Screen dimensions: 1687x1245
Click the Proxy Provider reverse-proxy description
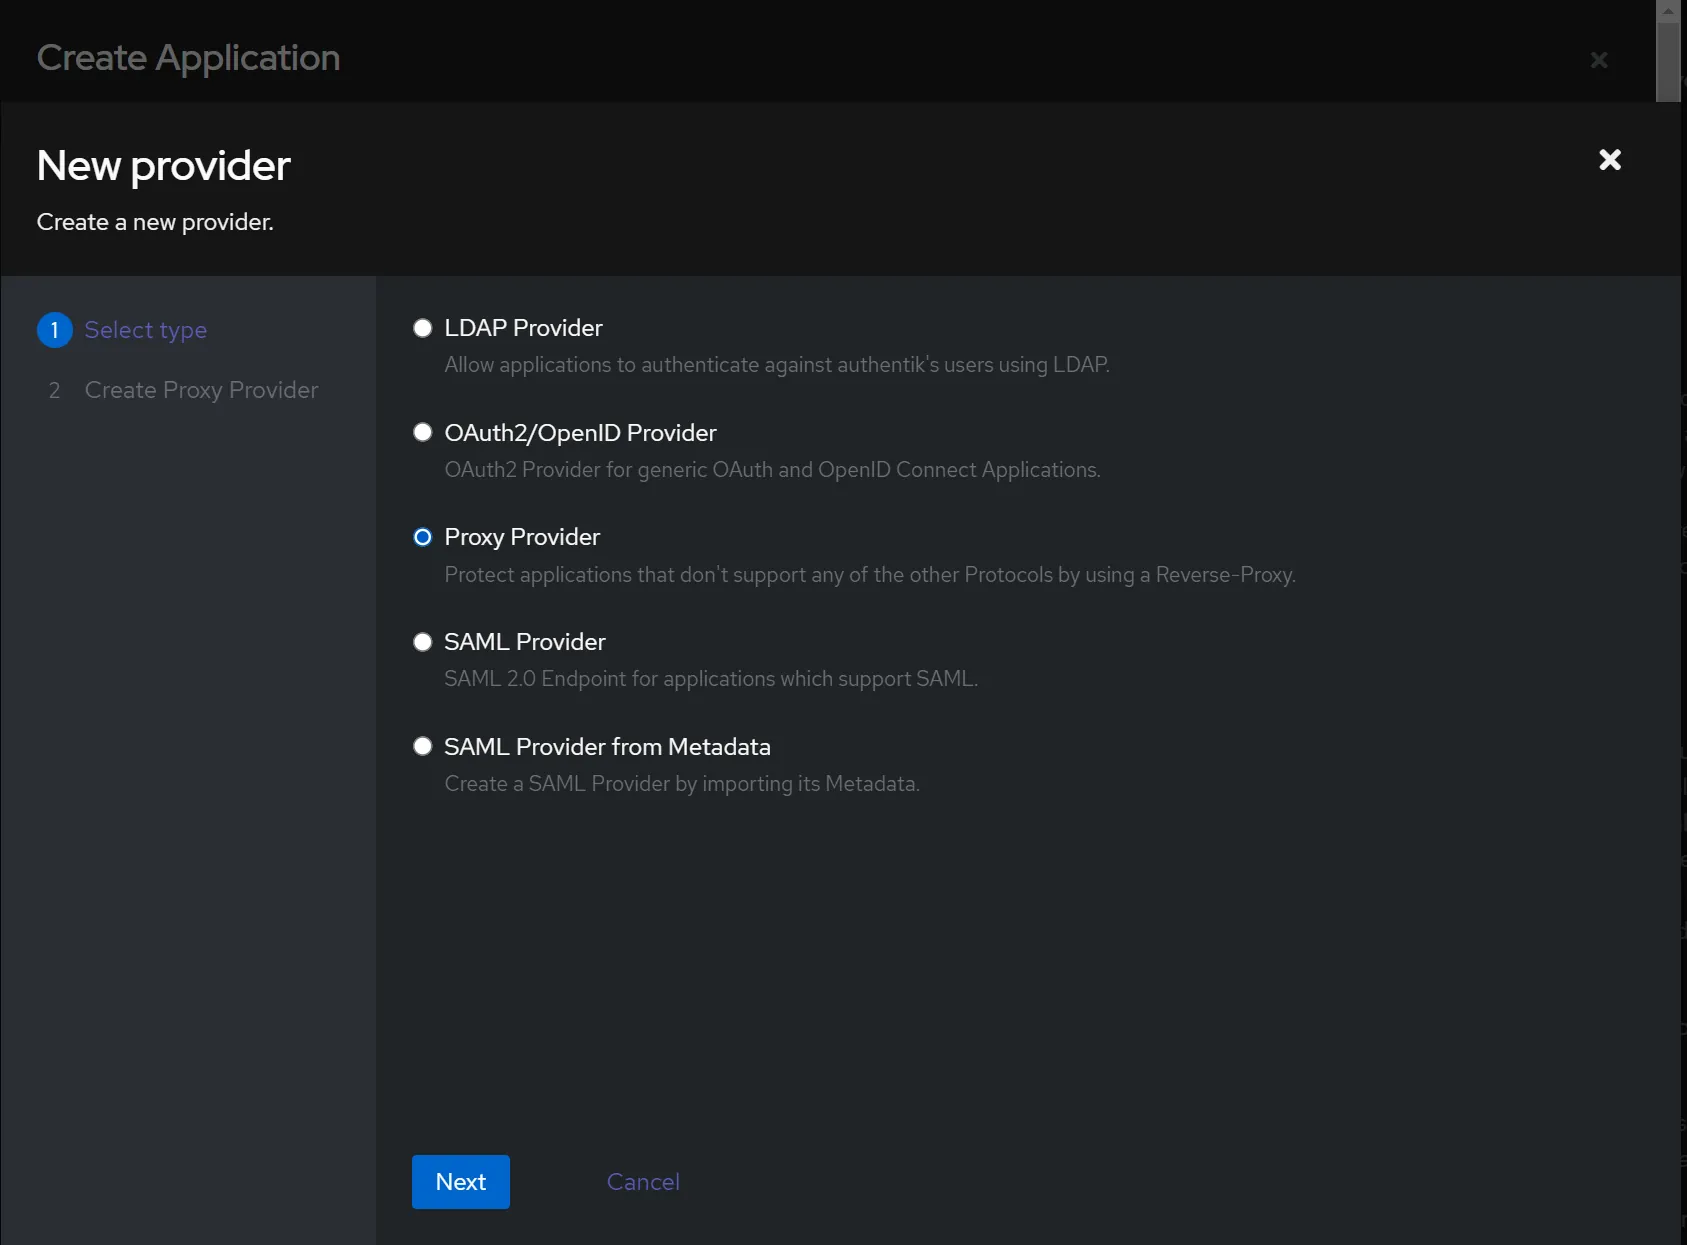pos(869,575)
